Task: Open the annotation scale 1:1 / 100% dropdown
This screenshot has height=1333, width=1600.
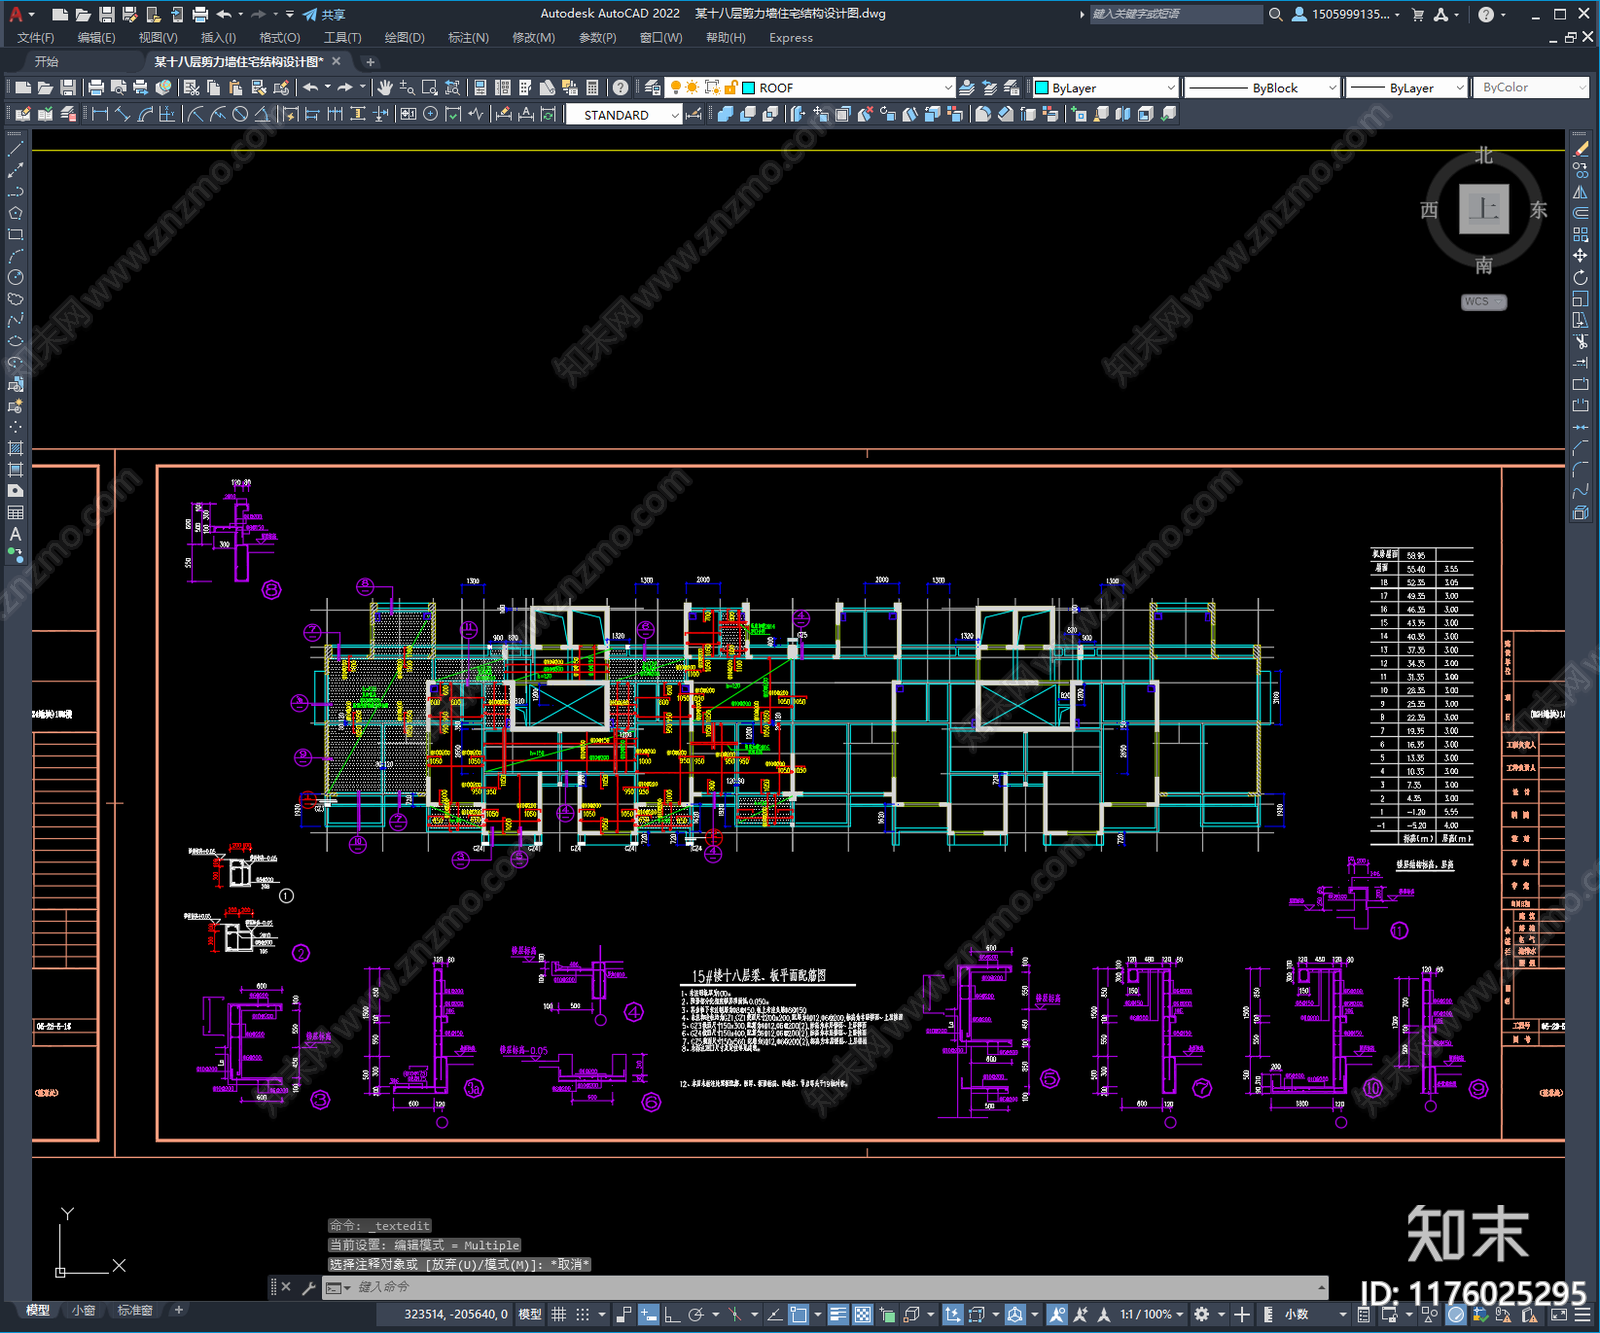Action: coord(1151,1314)
